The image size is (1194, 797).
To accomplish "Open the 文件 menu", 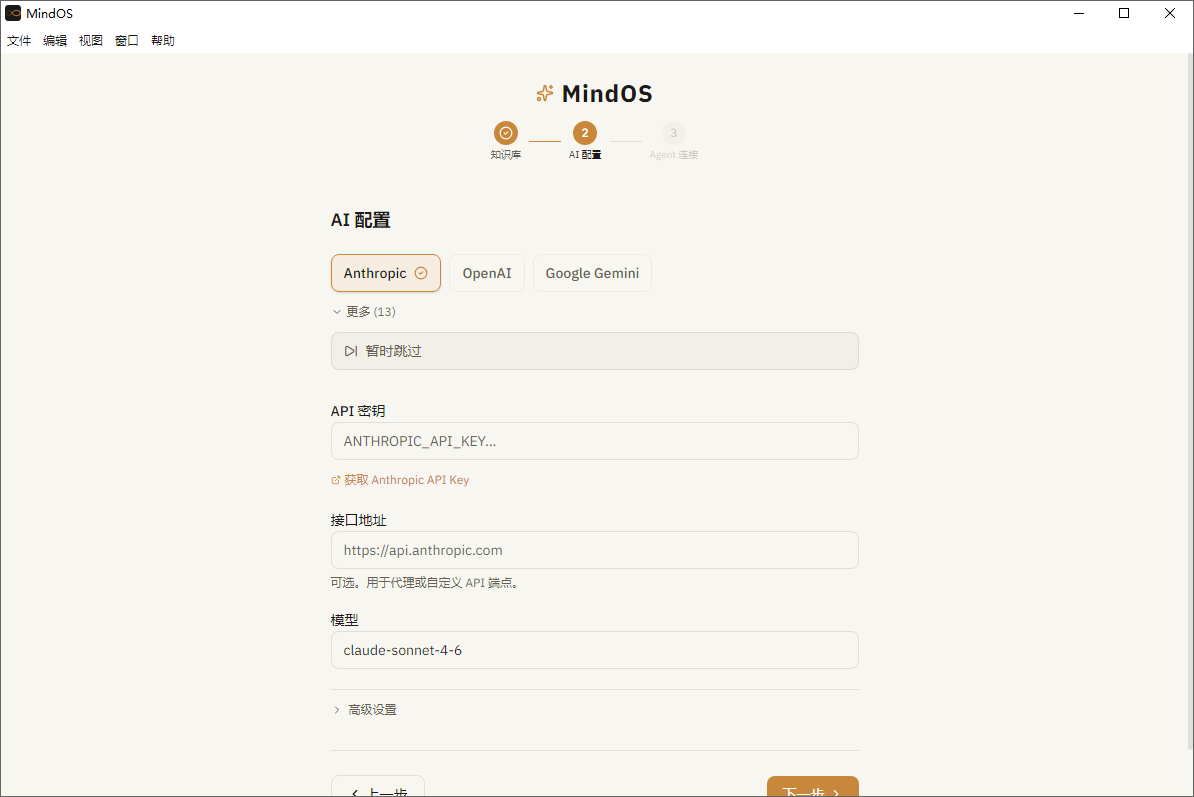I will [18, 40].
